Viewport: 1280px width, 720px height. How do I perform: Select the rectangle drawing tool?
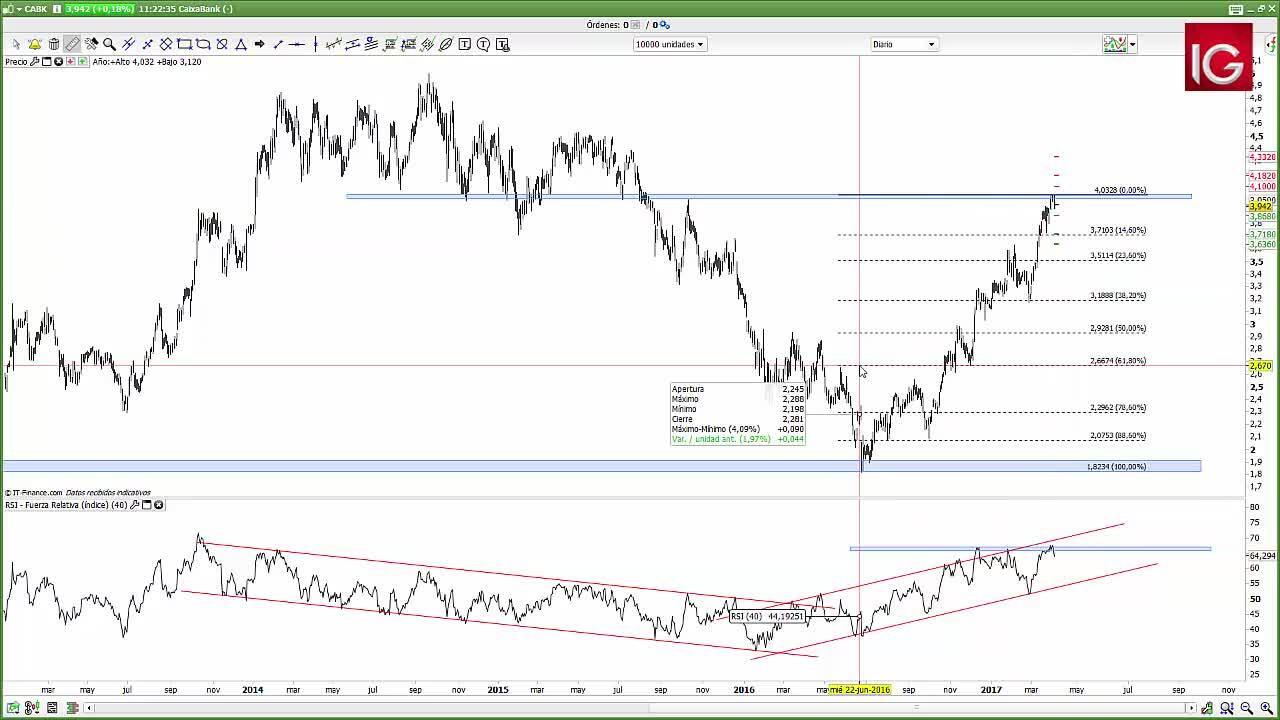point(184,44)
